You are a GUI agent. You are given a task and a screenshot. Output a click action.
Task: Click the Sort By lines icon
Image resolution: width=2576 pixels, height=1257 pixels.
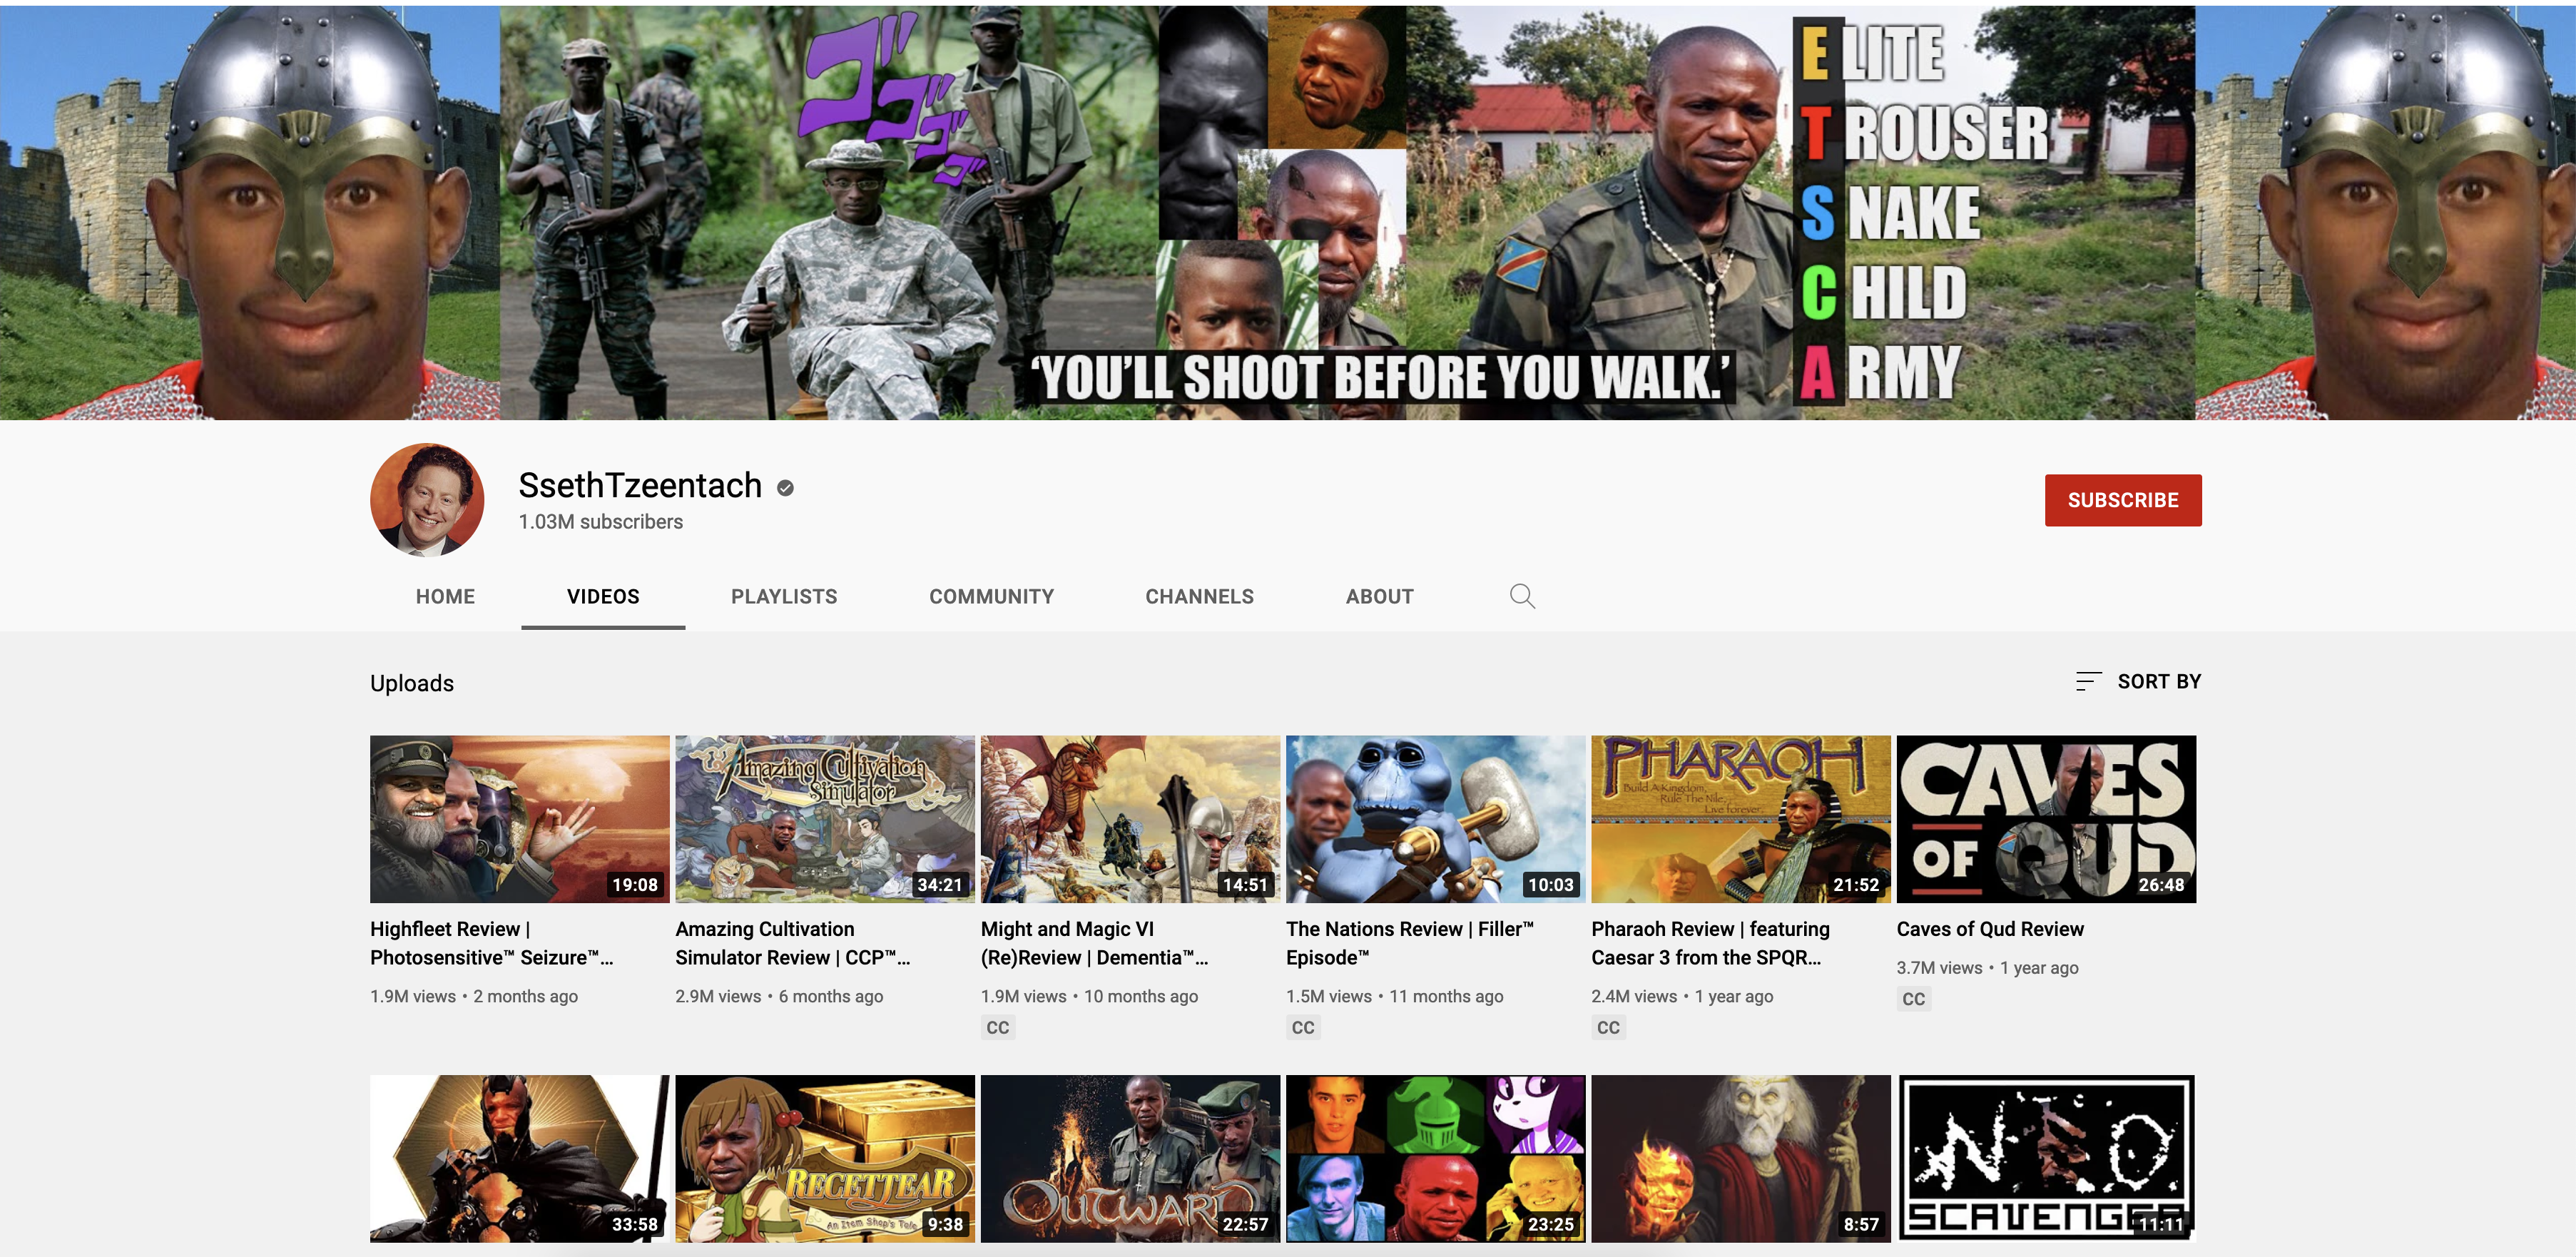pos(2088,681)
